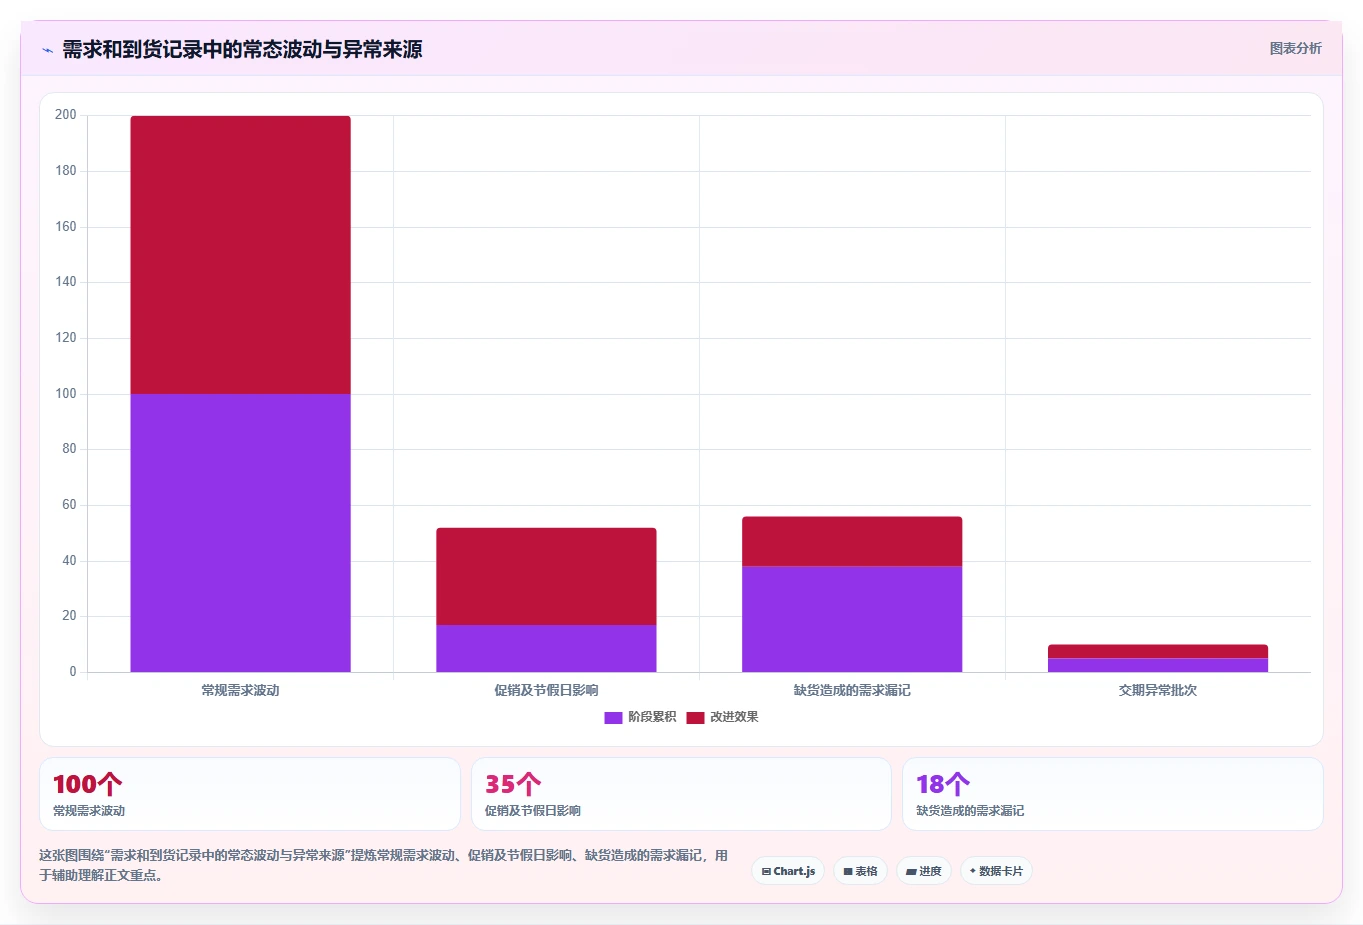Open the Chart.js tag chip

pyautogui.click(x=788, y=871)
